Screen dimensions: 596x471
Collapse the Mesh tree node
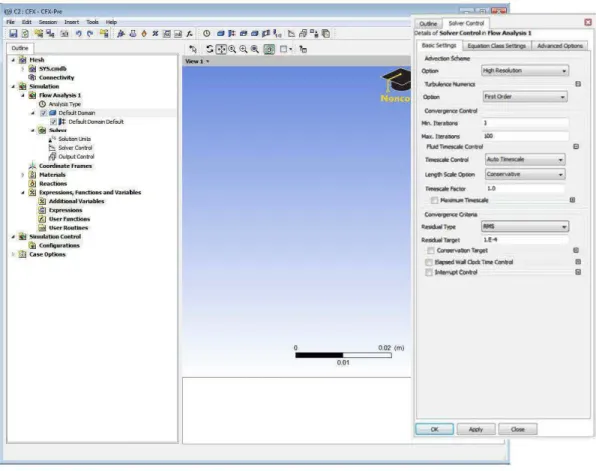[13, 60]
